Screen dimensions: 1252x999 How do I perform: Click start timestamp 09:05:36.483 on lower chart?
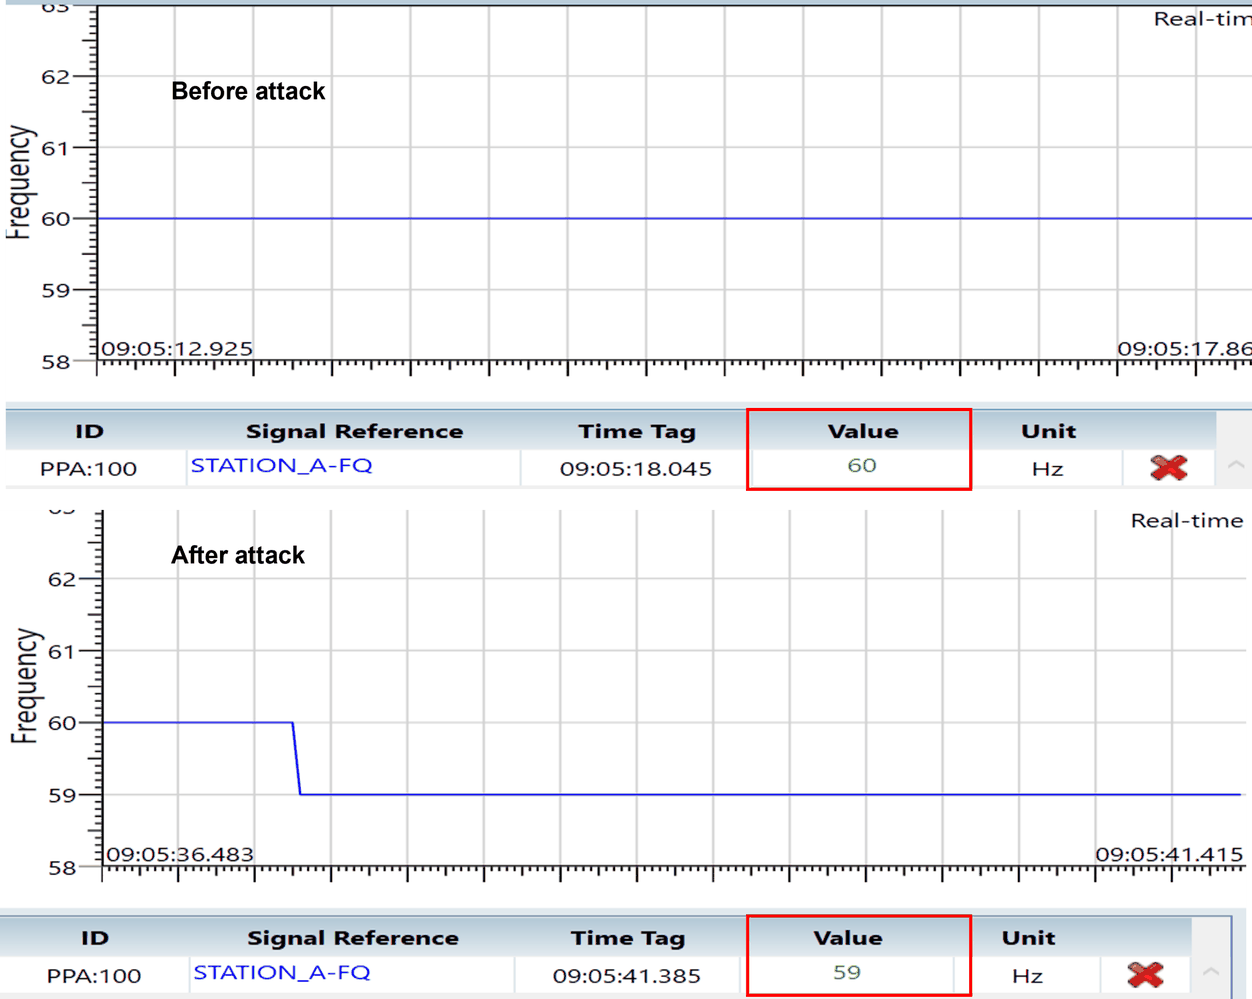pyautogui.click(x=180, y=855)
